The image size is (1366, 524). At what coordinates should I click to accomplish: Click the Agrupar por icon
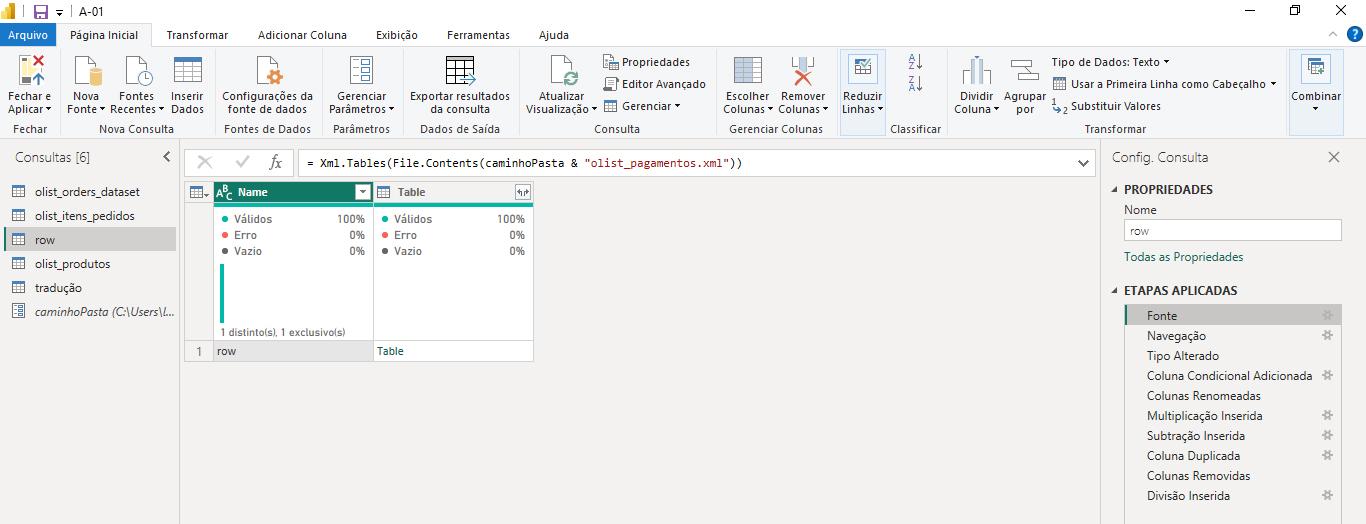1024,71
